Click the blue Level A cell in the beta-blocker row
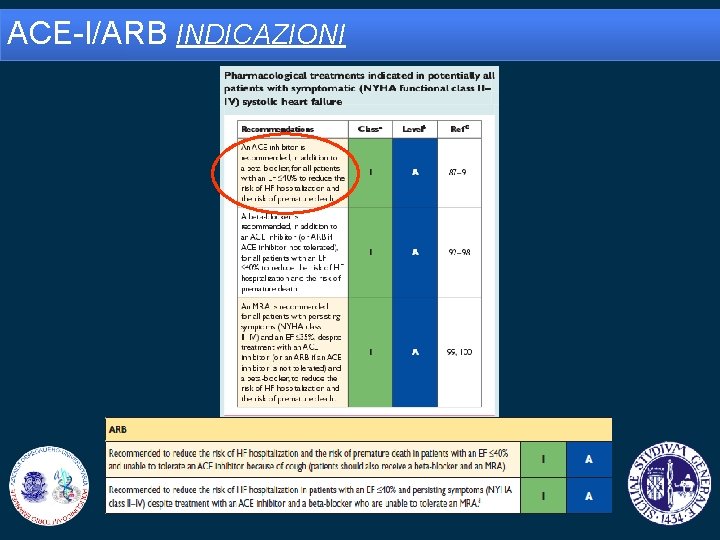 pyautogui.click(x=415, y=252)
